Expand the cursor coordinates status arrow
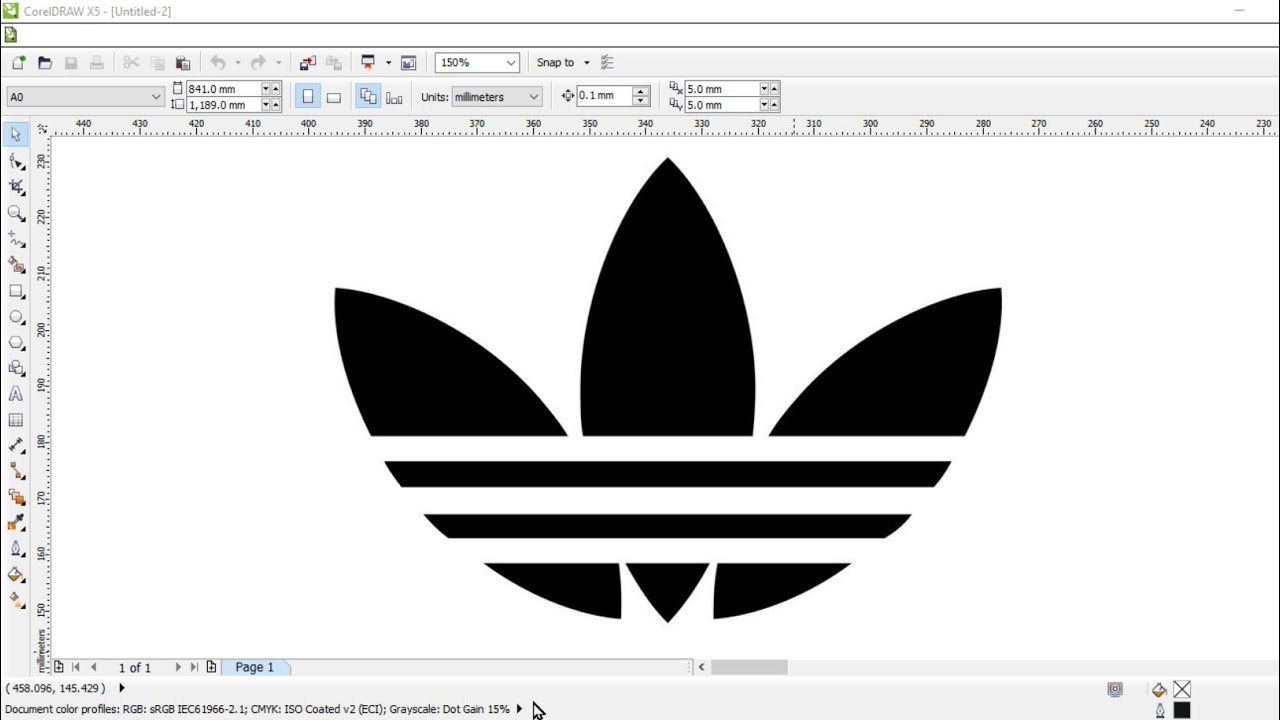The image size is (1280, 720). pyautogui.click(x=122, y=688)
